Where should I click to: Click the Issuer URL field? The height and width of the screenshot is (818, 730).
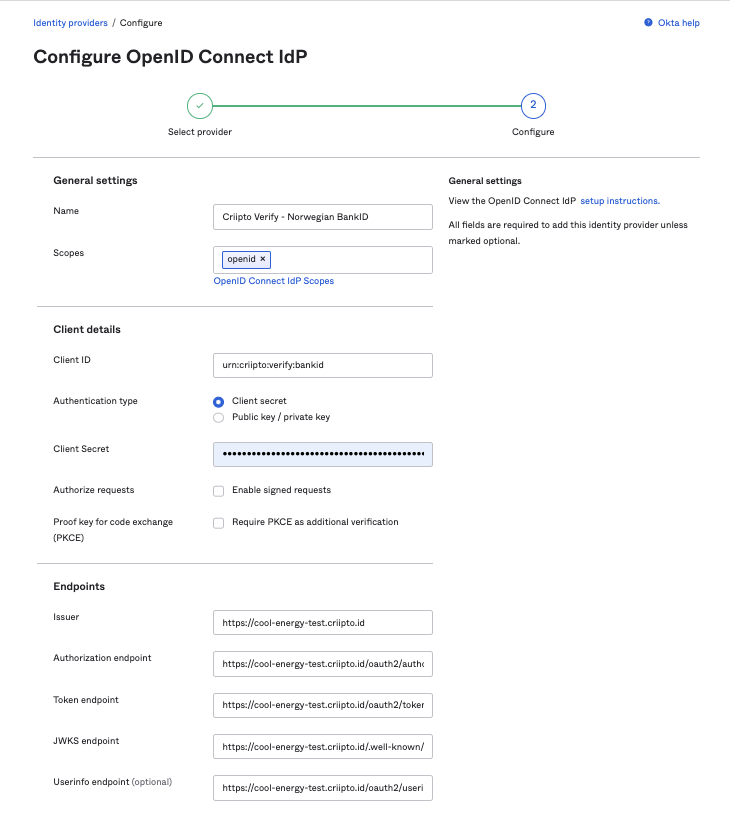323,623
